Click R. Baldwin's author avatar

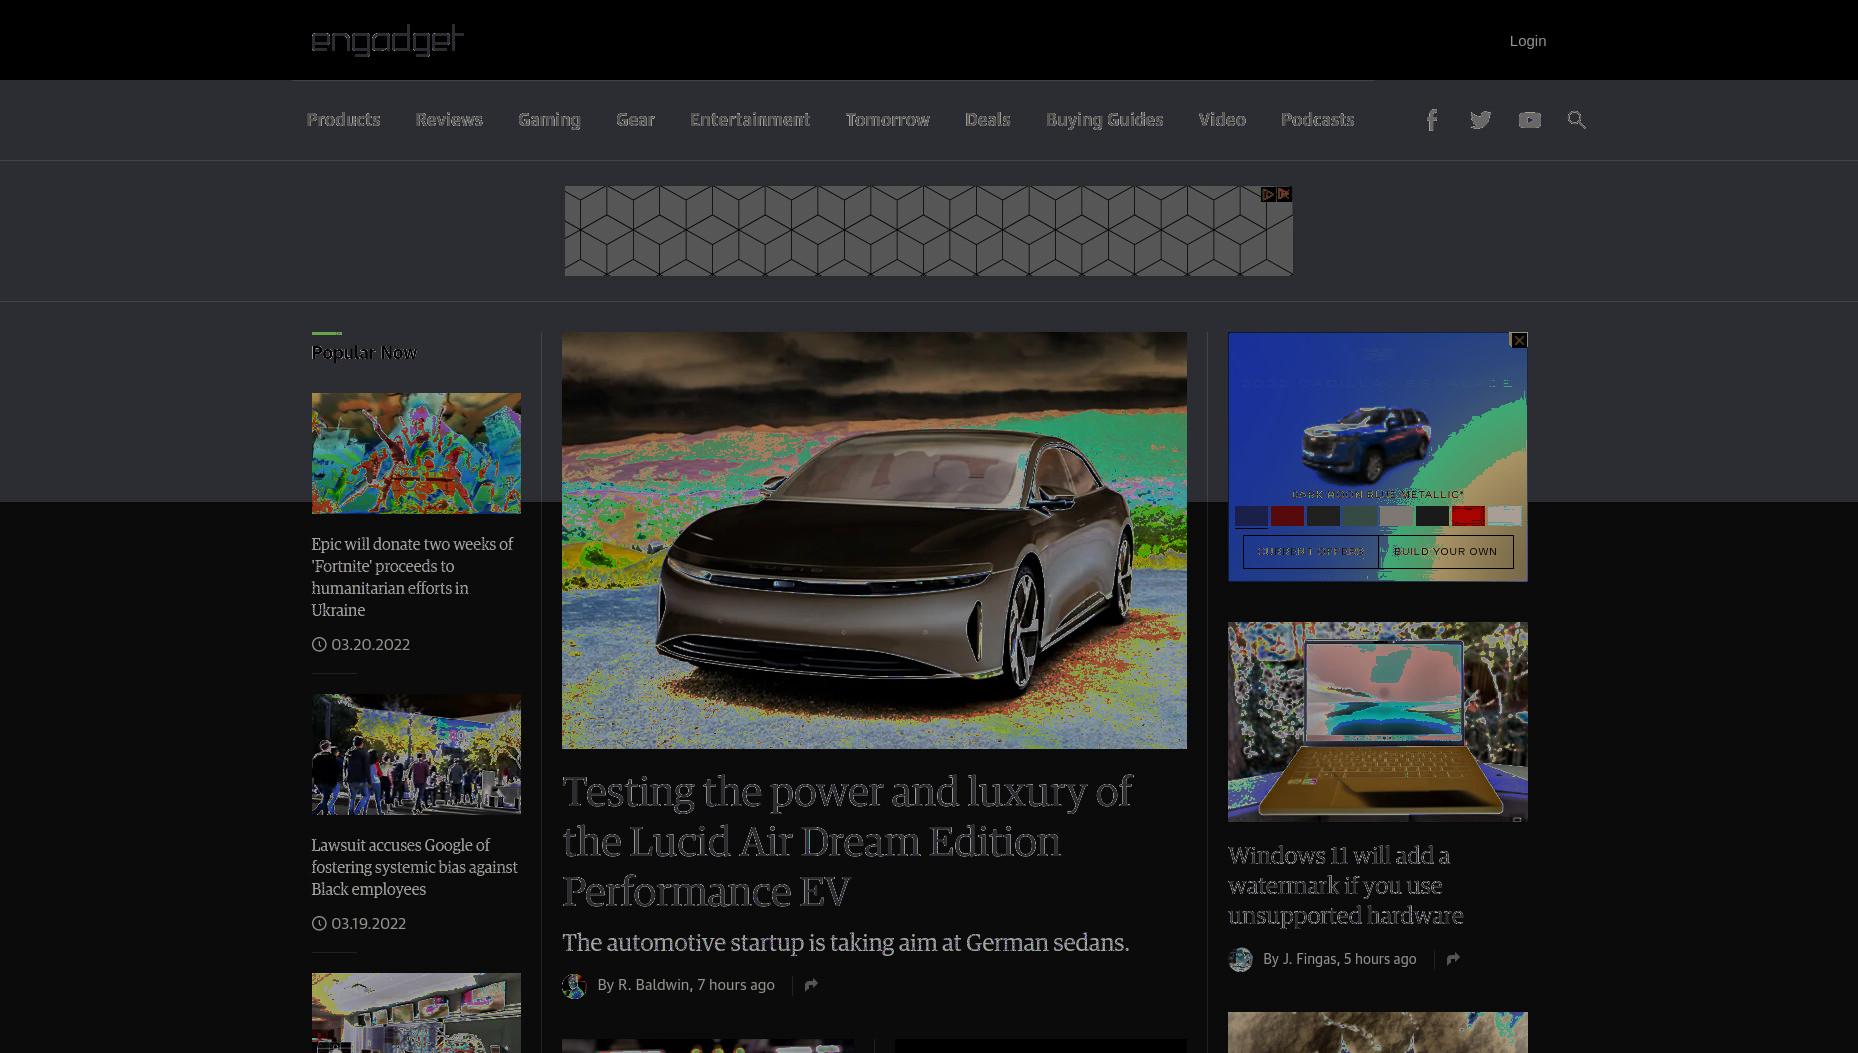(574, 986)
